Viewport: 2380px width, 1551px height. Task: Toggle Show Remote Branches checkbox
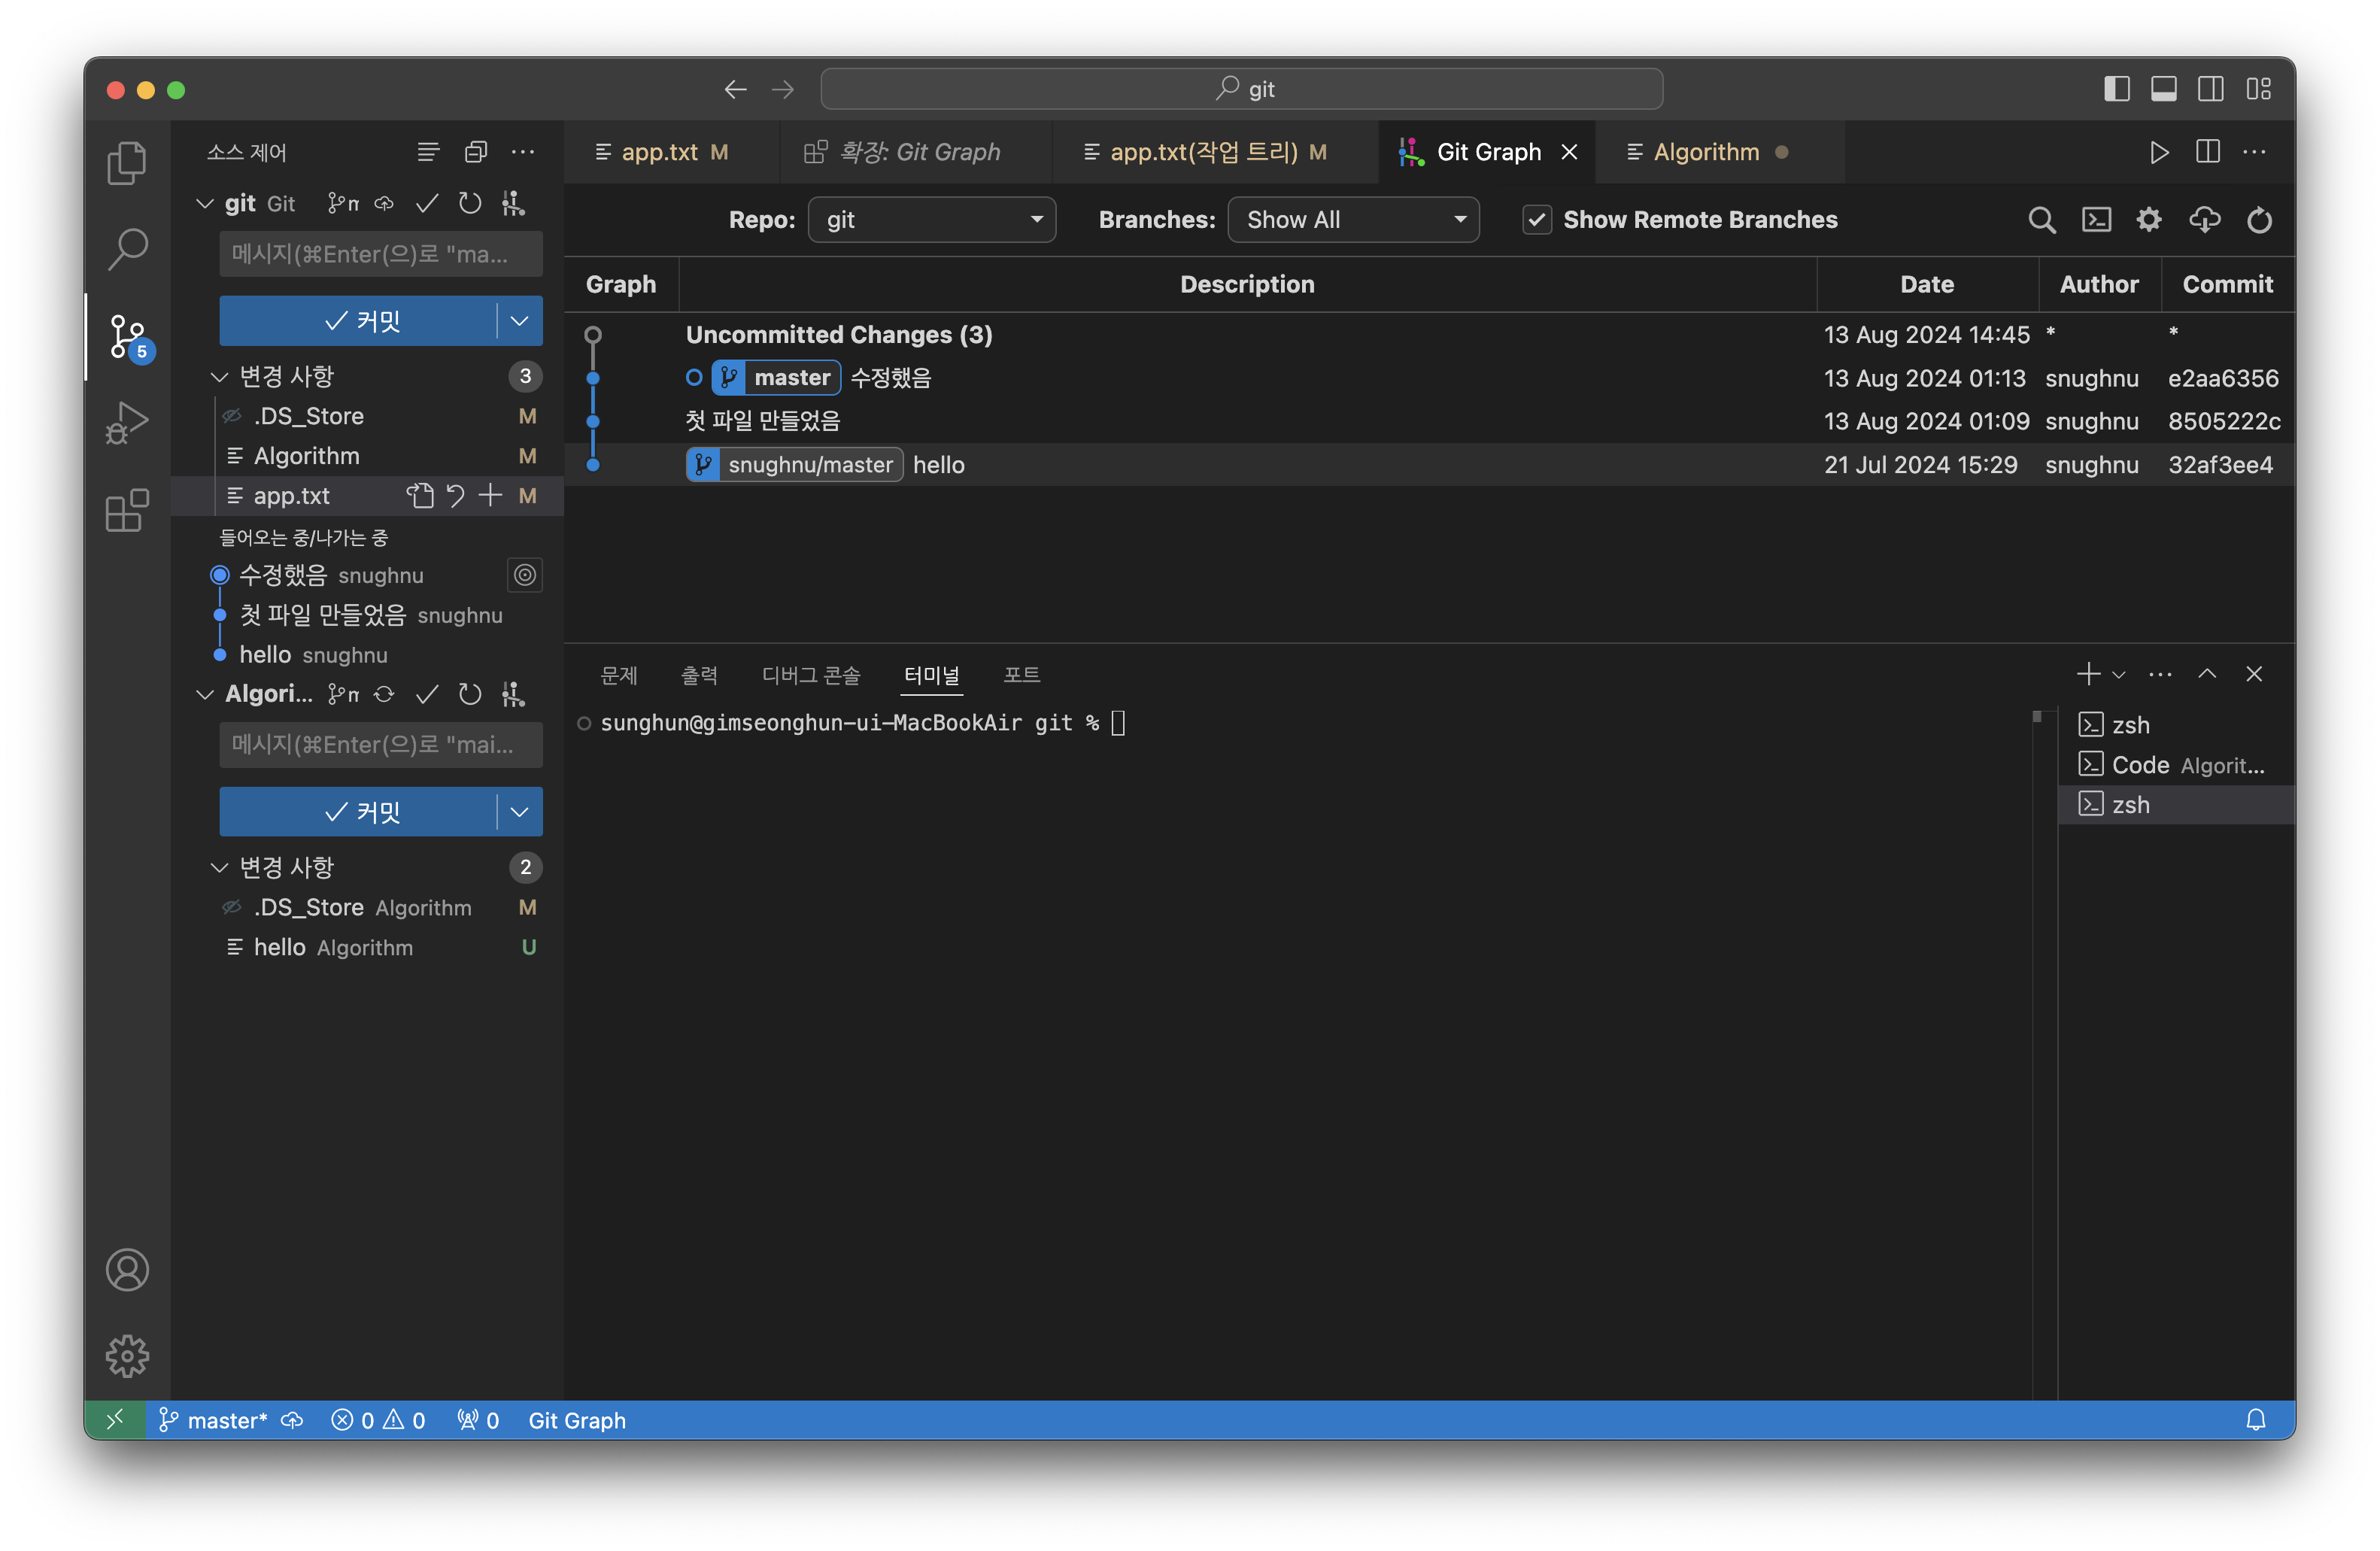point(1537,220)
